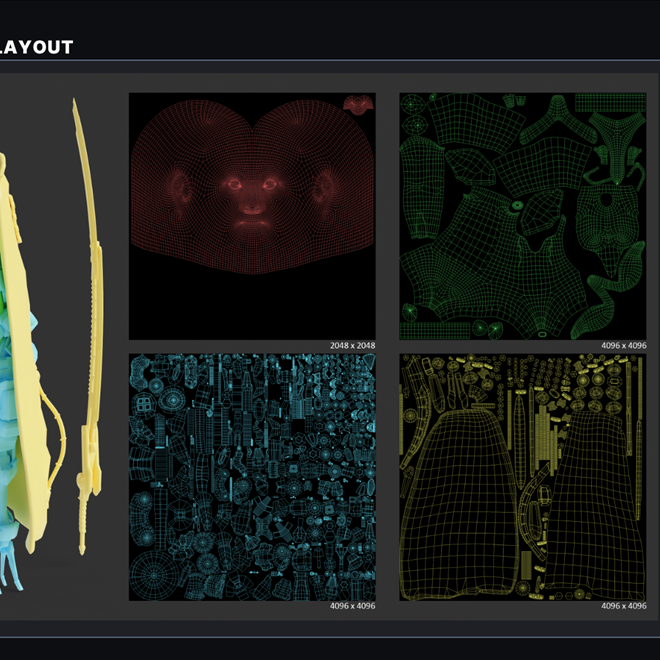
Task: Click the cyan armor parts UV layout
Action: point(252,477)
